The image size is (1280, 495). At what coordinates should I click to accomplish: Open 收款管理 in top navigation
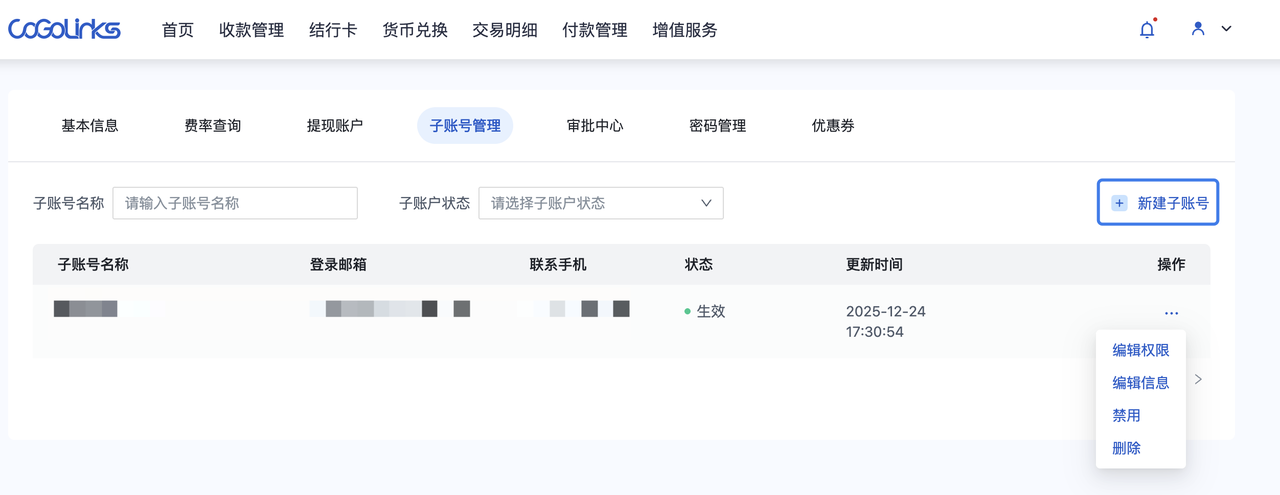pyautogui.click(x=252, y=30)
